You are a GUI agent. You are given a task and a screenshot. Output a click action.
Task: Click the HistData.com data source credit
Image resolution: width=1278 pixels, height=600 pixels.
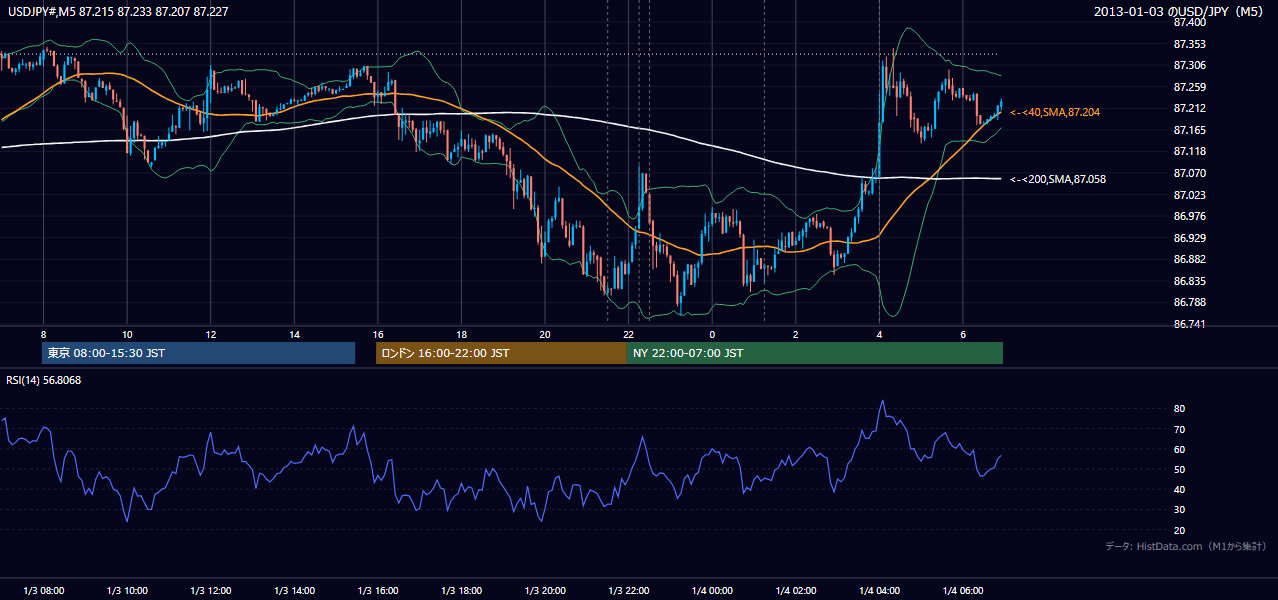click(x=1185, y=546)
